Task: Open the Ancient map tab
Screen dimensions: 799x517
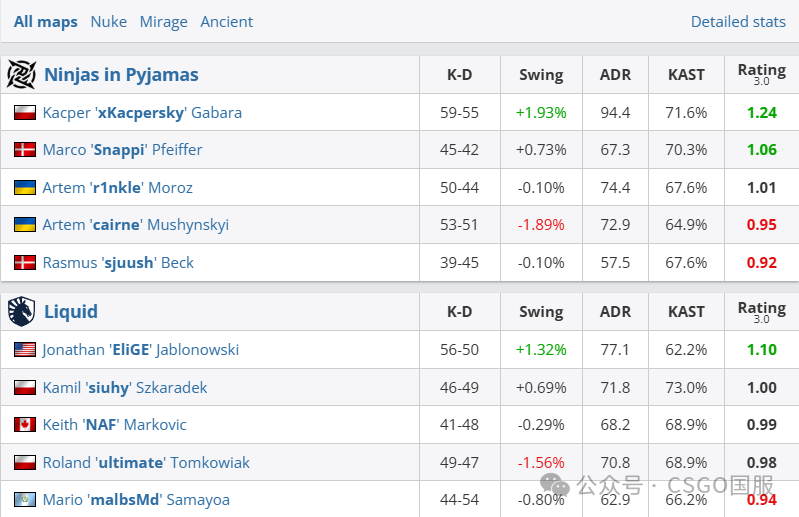Action: click(x=226, y=22)
